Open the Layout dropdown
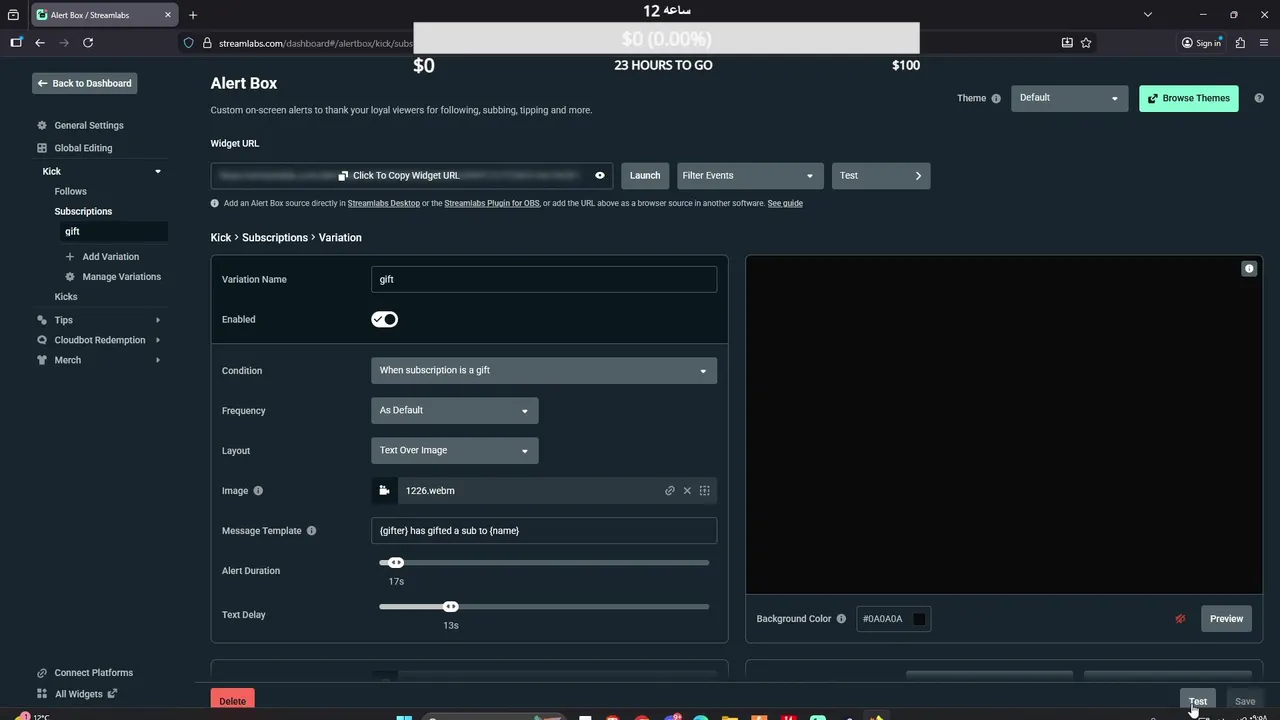 455,450
